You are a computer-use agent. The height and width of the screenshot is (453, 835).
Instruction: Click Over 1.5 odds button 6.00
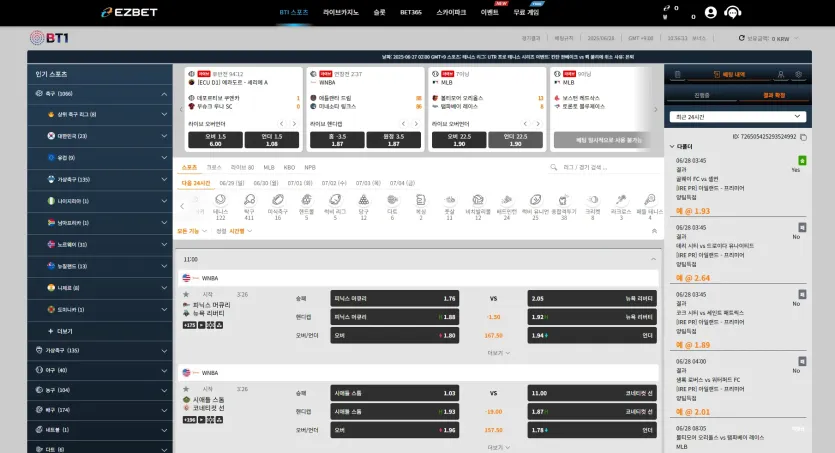215,140
